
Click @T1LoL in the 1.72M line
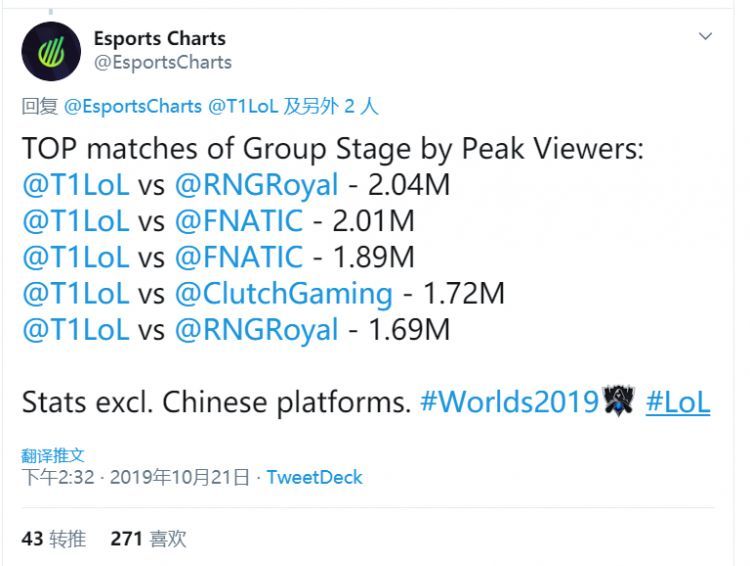(76, 294)
